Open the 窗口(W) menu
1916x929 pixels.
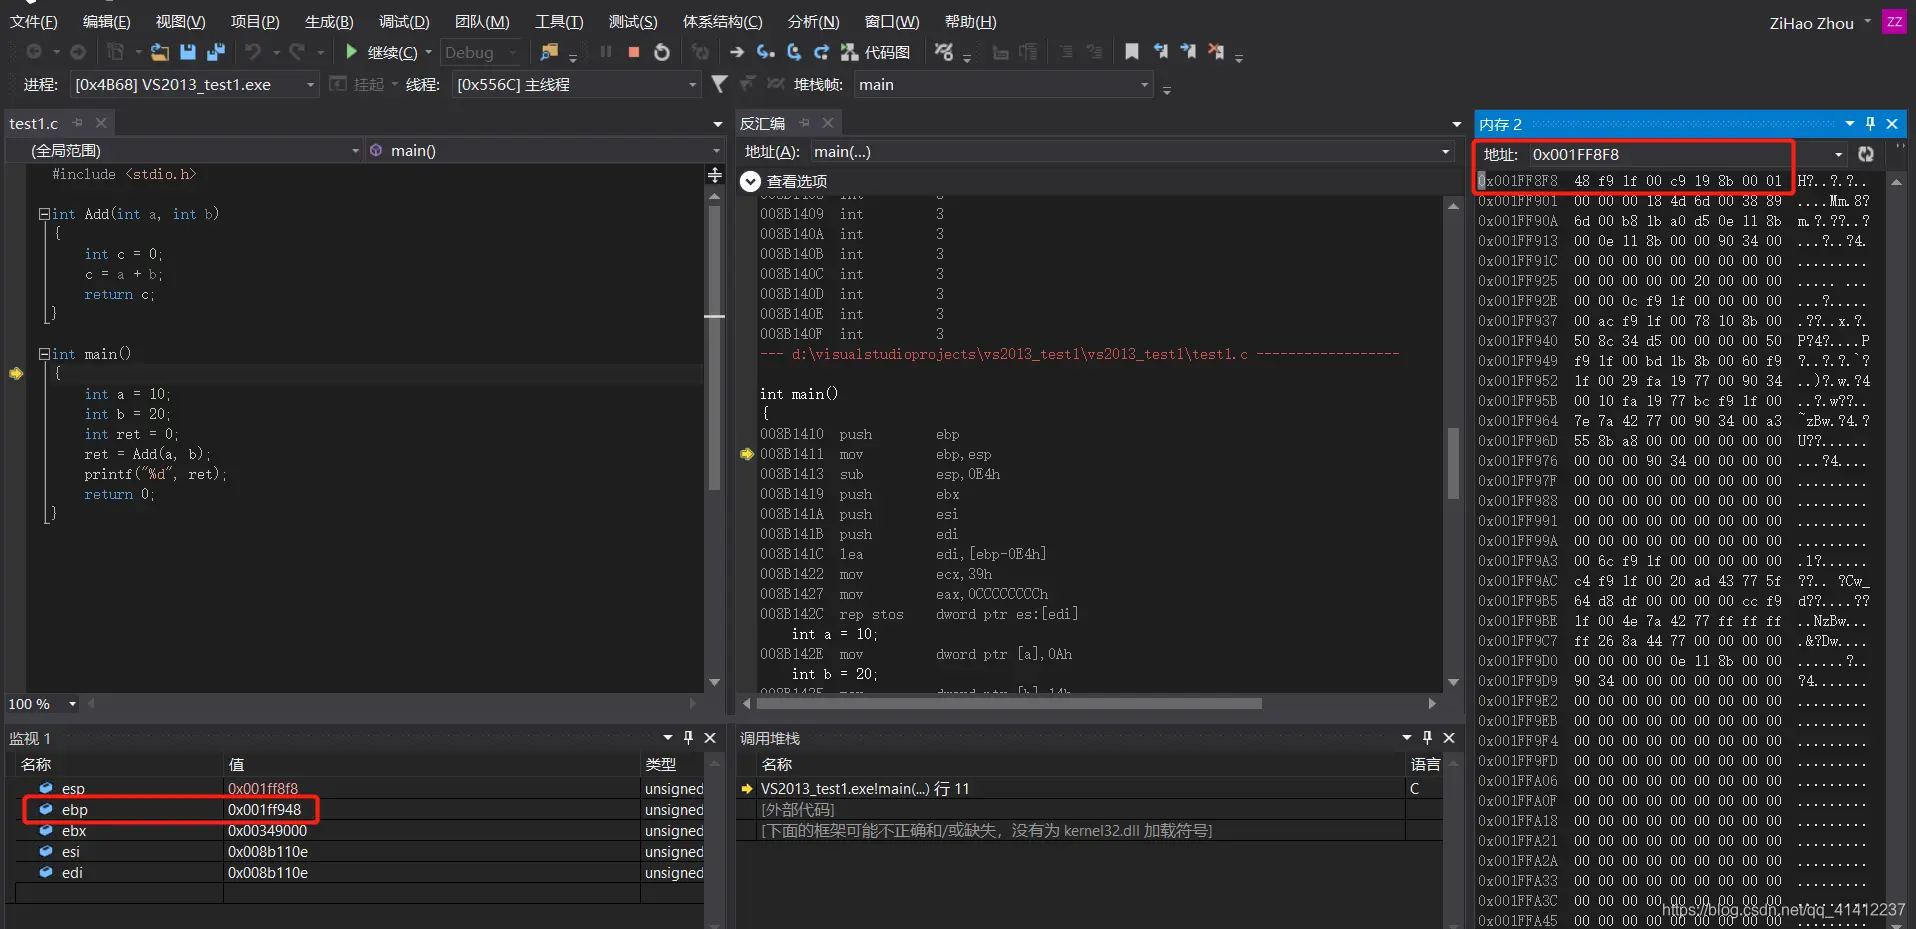coord(892,21)
